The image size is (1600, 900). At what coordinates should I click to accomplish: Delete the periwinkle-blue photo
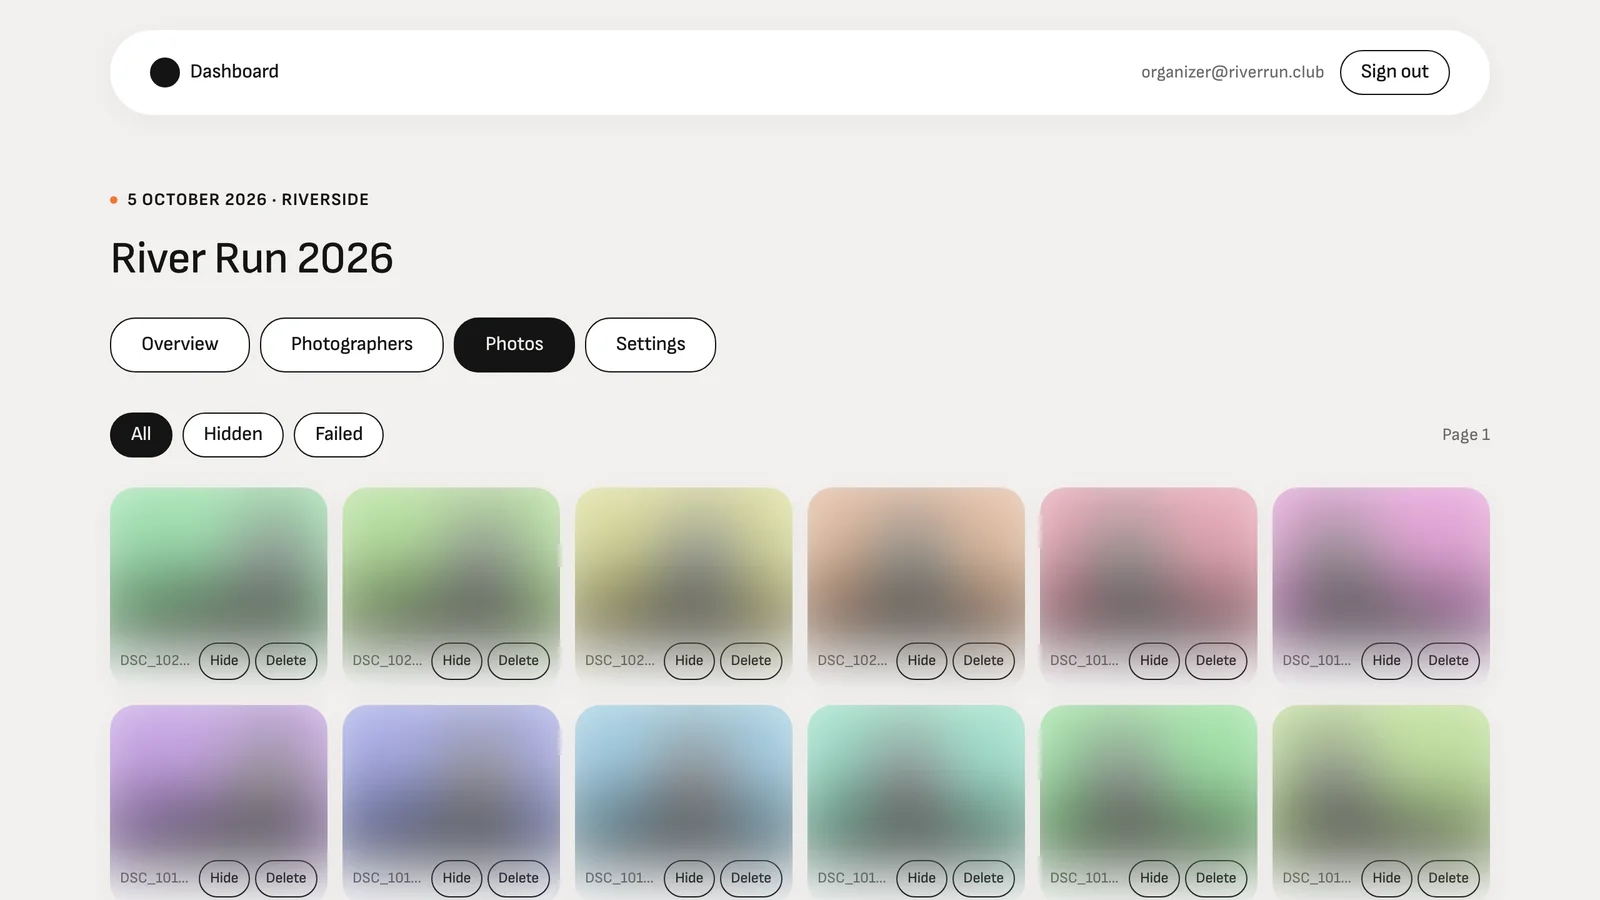(x=518, y=878)
